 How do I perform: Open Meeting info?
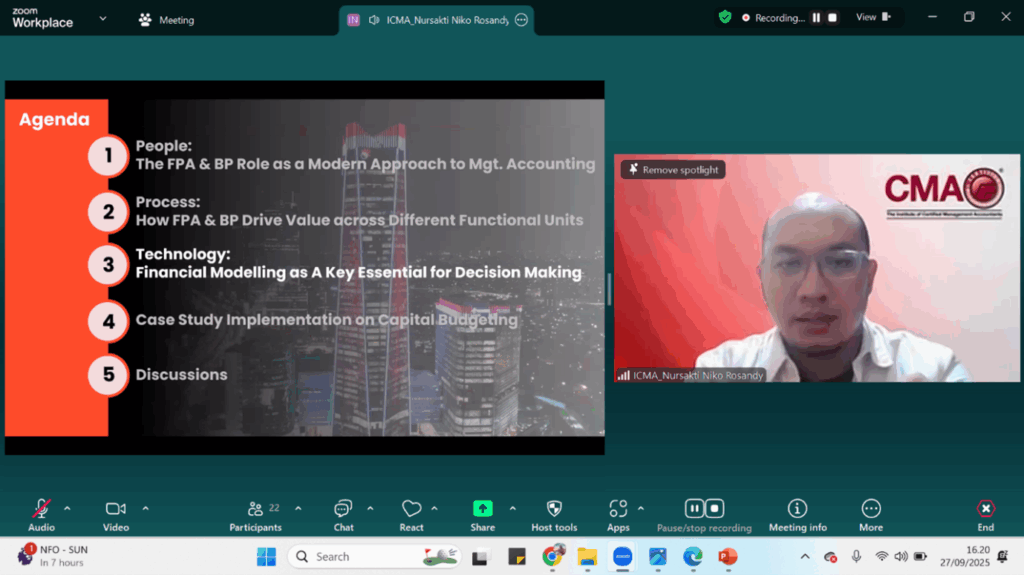[x=797, y=509]
